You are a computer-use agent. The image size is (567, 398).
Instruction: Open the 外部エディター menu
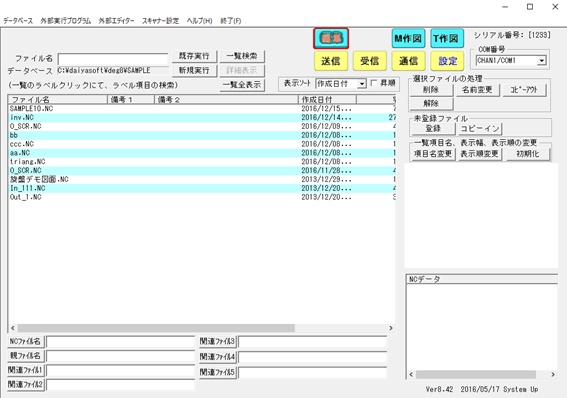(116, 21)
